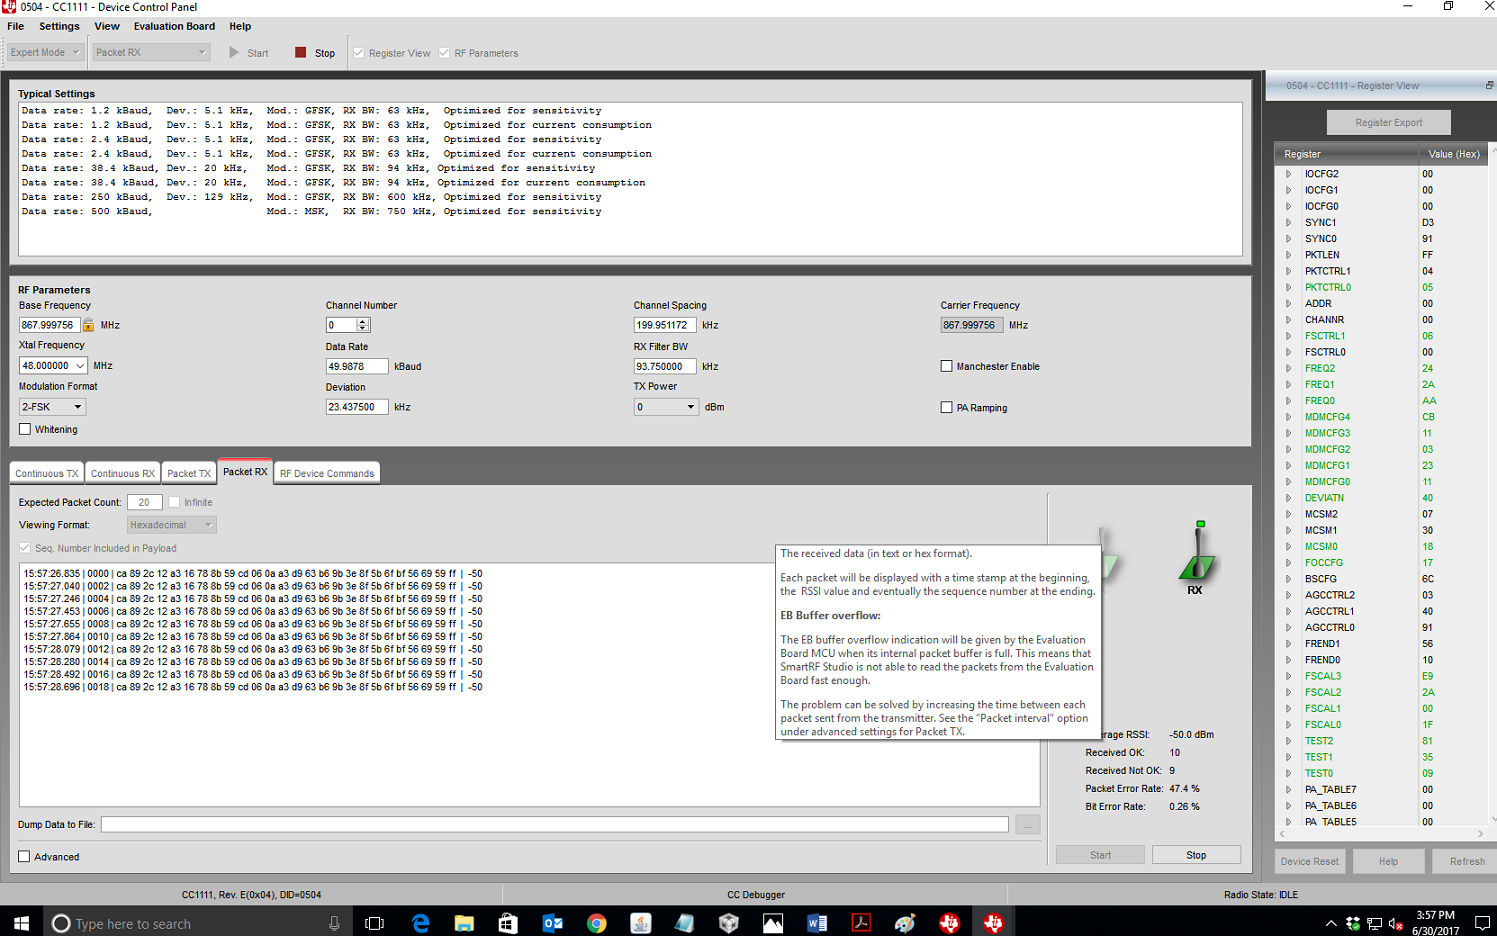Open File Explorer from the taskbar
Viewport: 1497px width, 936px height.
[x=464, y=923]
